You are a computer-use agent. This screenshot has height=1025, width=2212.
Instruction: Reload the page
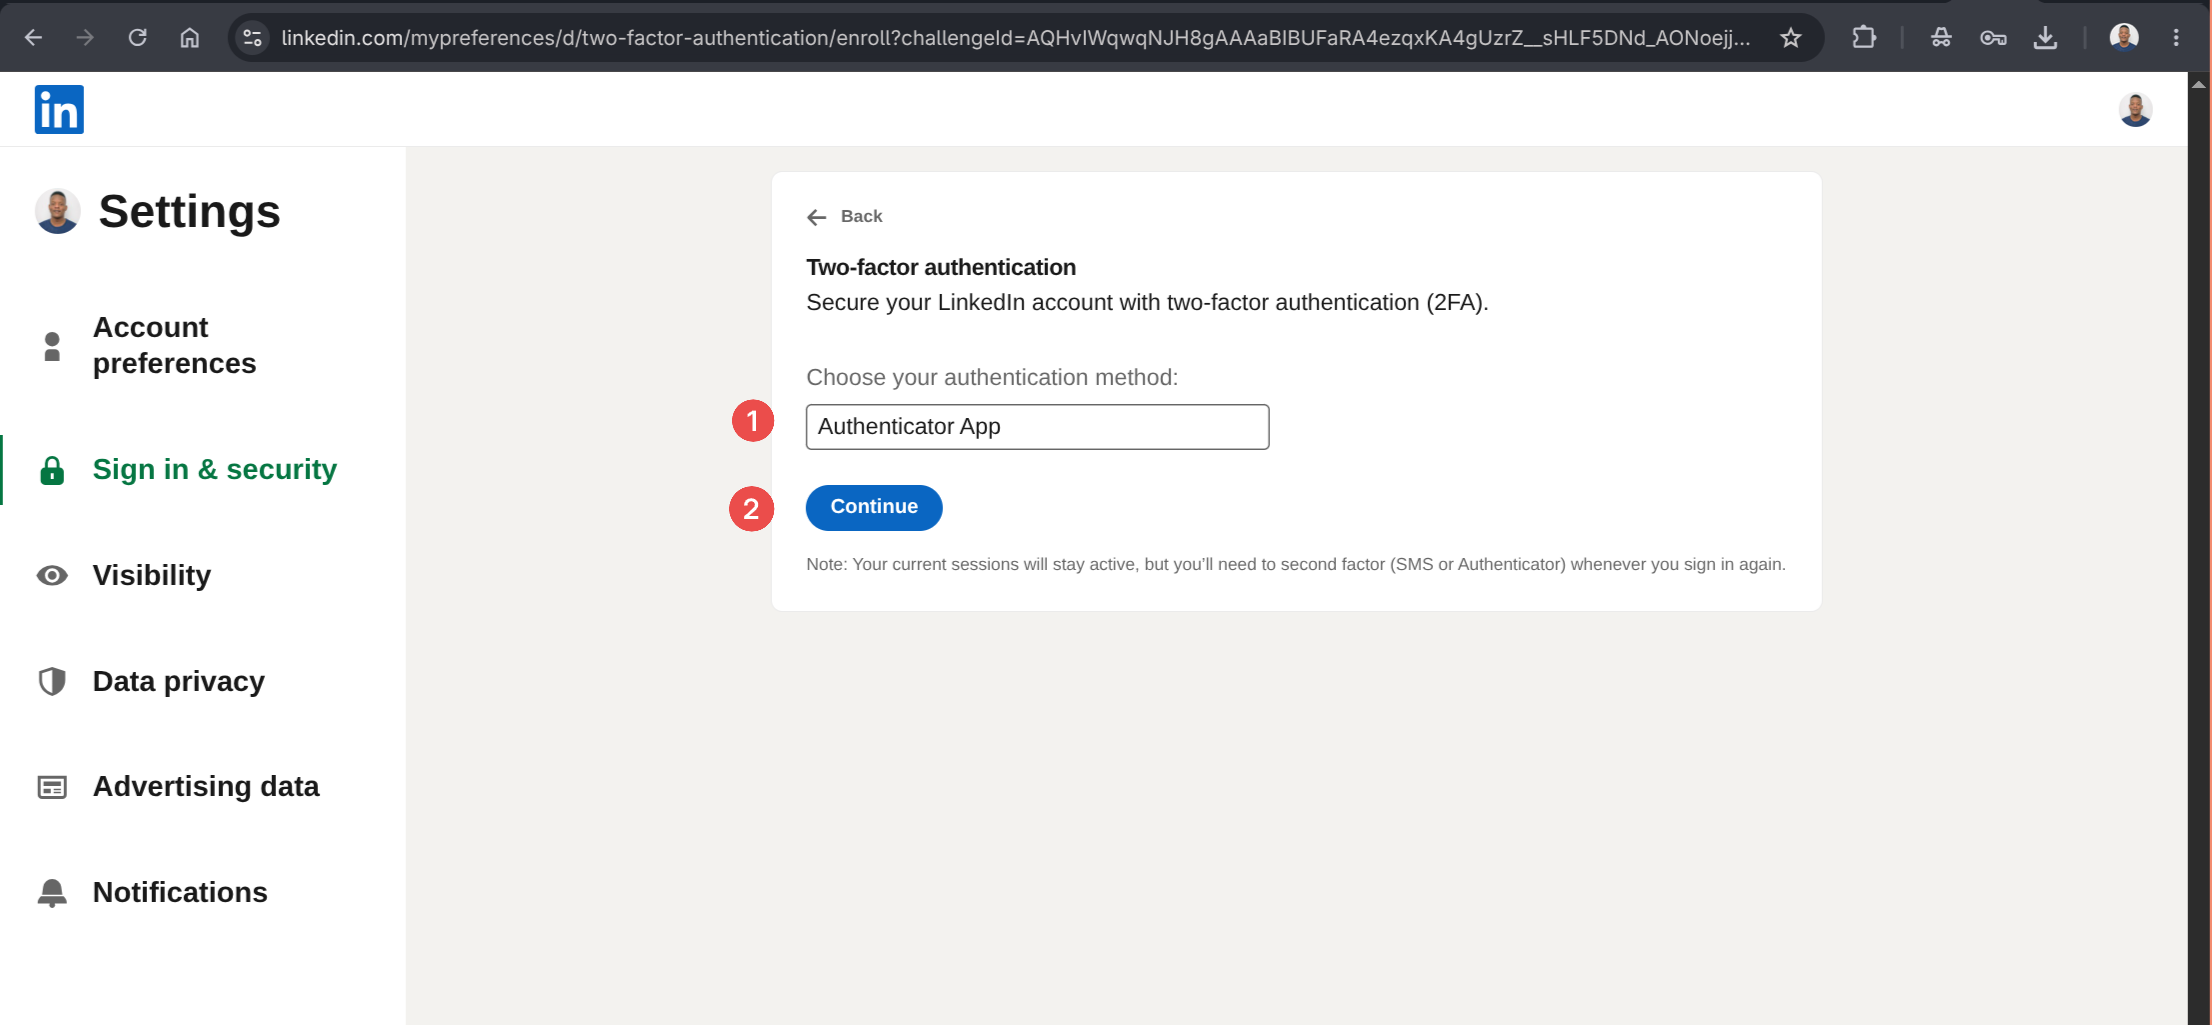tap(138, 38)
